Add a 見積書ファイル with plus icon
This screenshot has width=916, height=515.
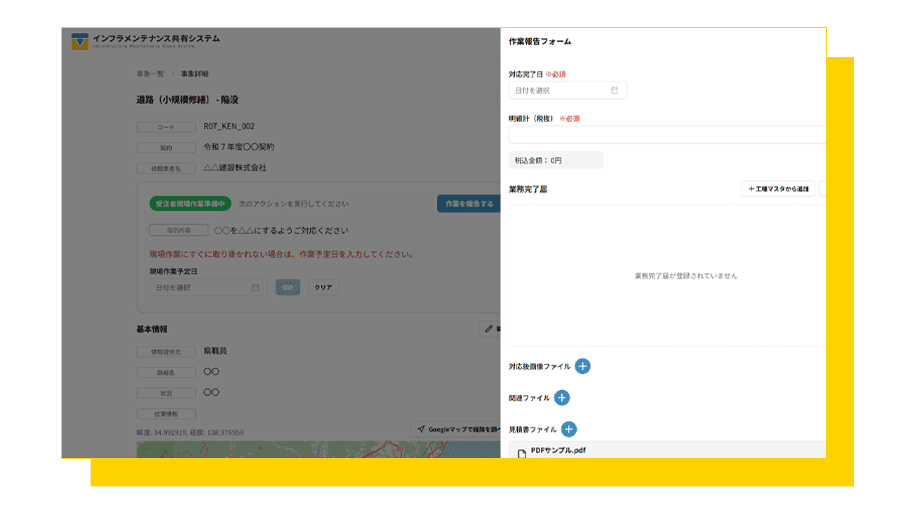coord(569,429)
